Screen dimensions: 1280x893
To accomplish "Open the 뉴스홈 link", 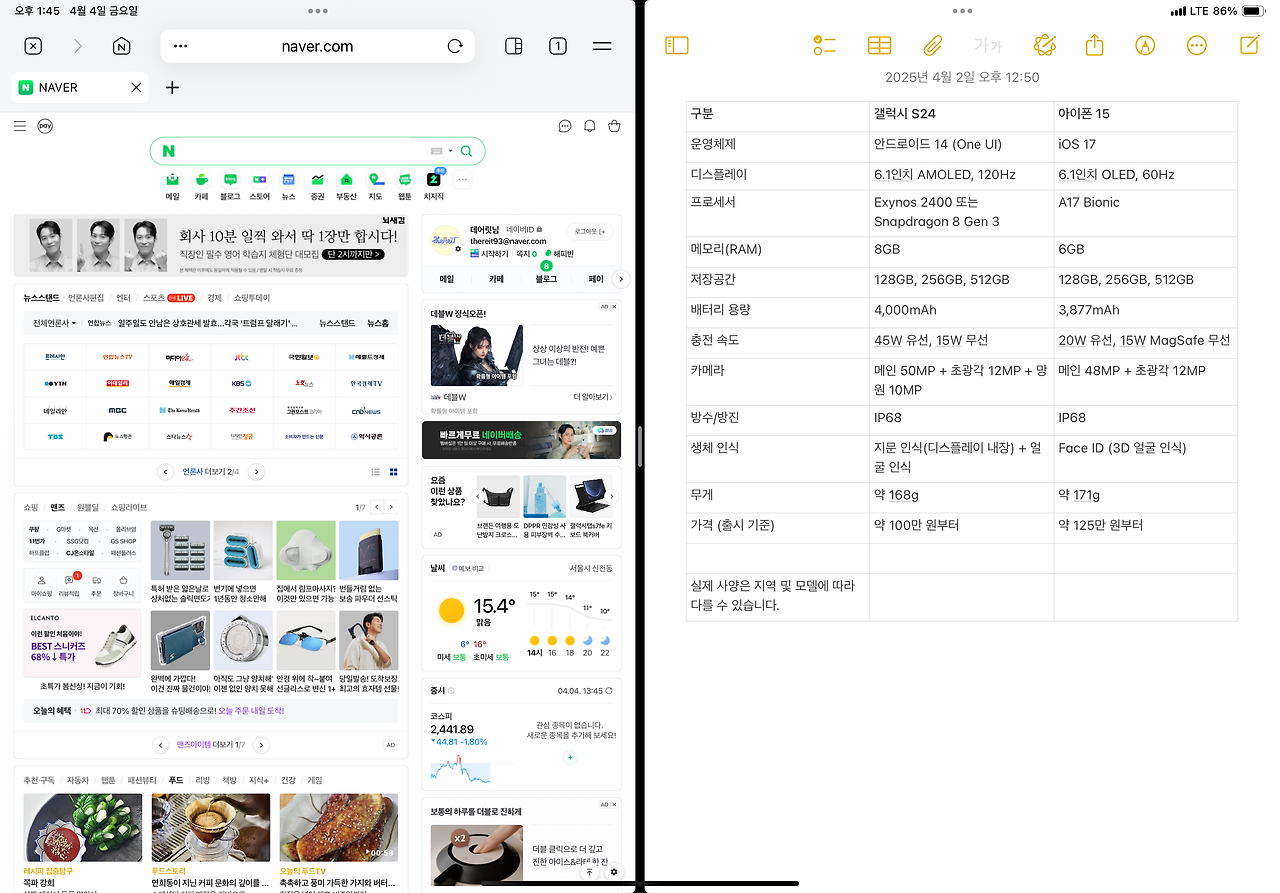I will [378, 323].
